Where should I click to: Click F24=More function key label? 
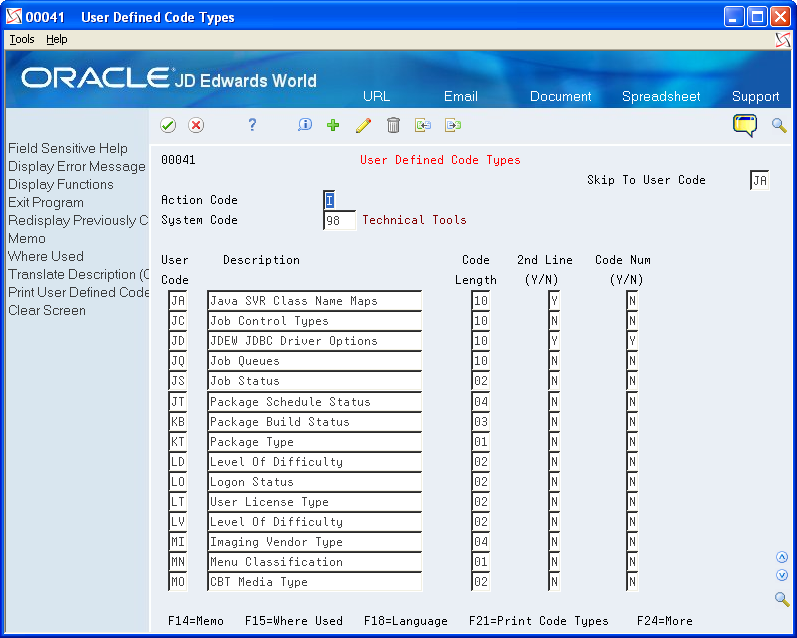(x=664, y=621)
